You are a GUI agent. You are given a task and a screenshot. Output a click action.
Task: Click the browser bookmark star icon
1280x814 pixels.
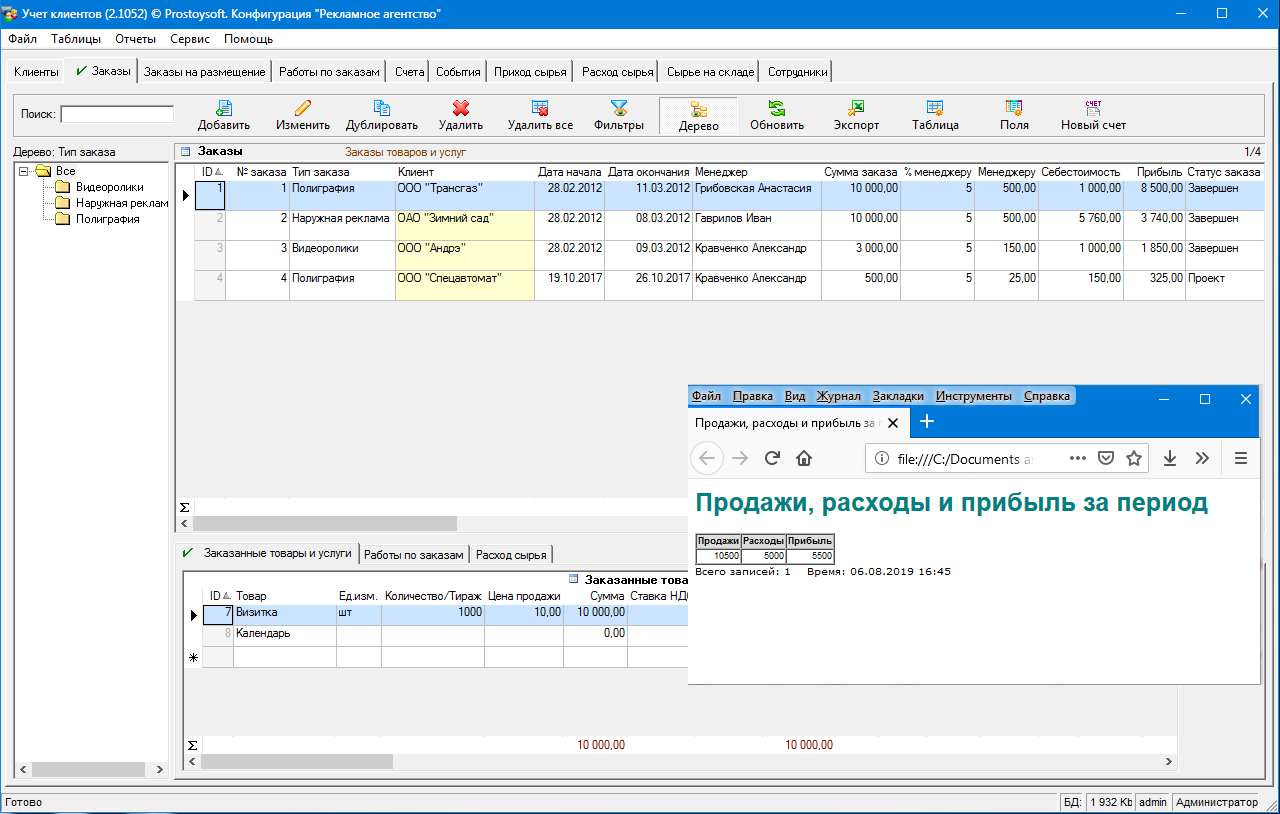(1134, 458)
